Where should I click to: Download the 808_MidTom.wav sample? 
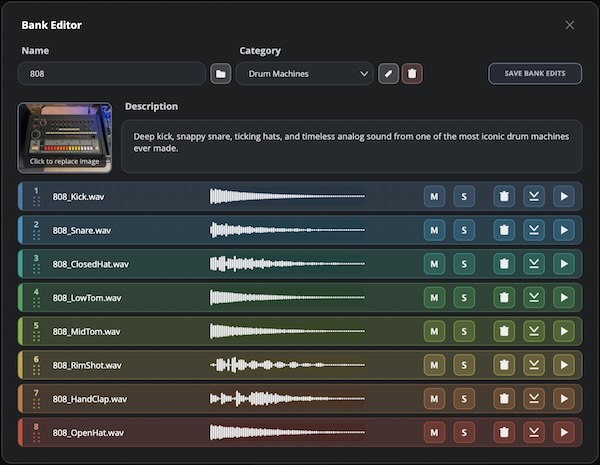534,331
